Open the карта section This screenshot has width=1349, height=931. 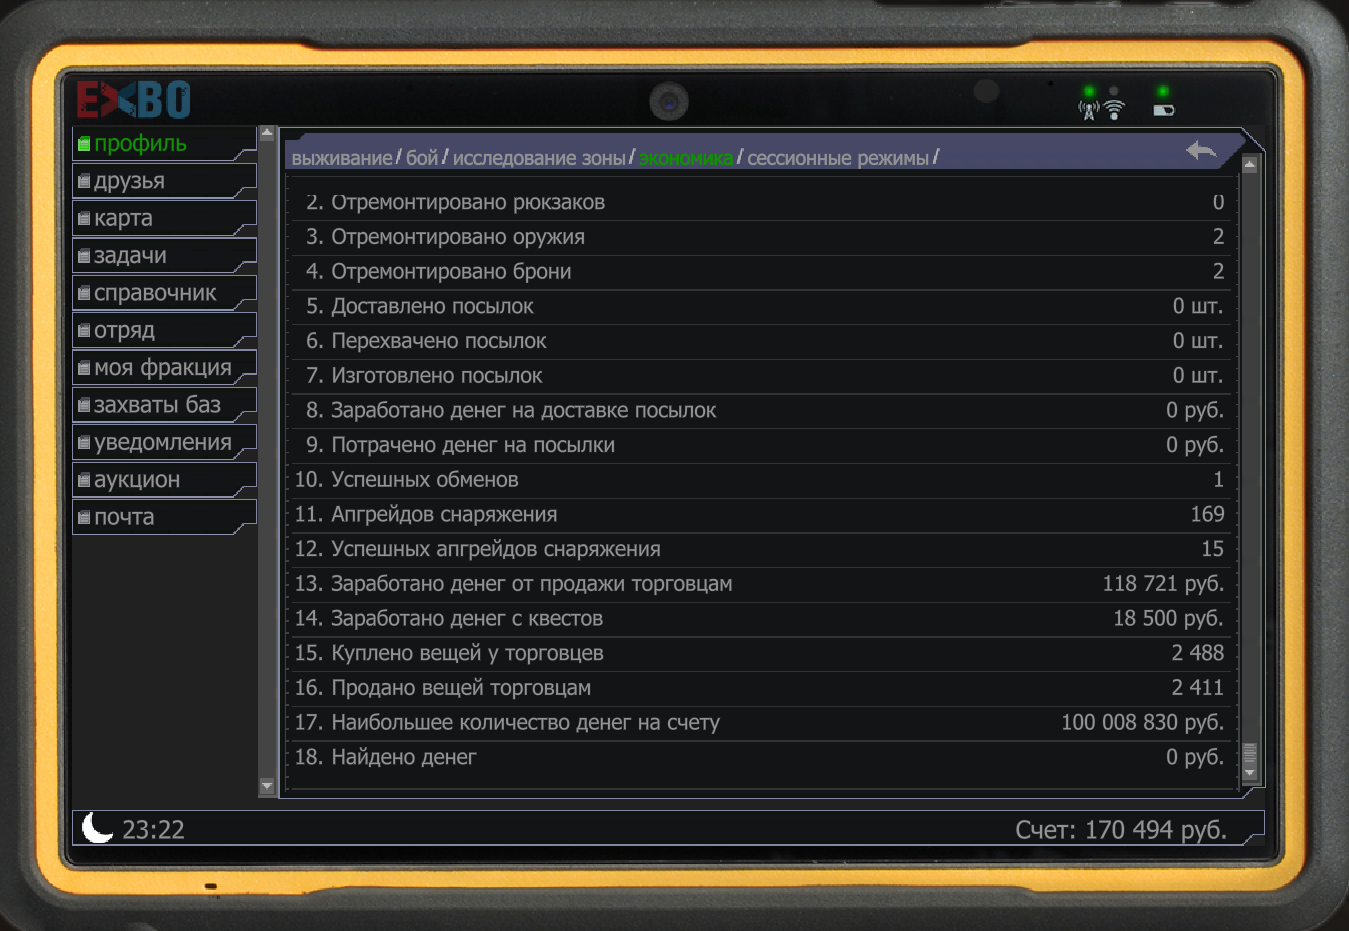pos(164,218)
